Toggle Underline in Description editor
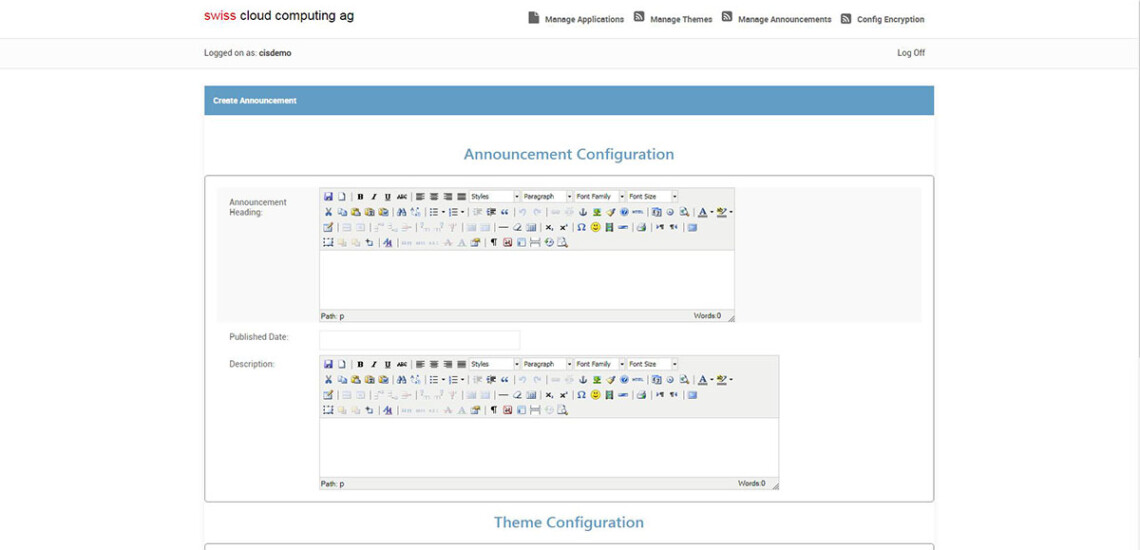 point(388,364)
